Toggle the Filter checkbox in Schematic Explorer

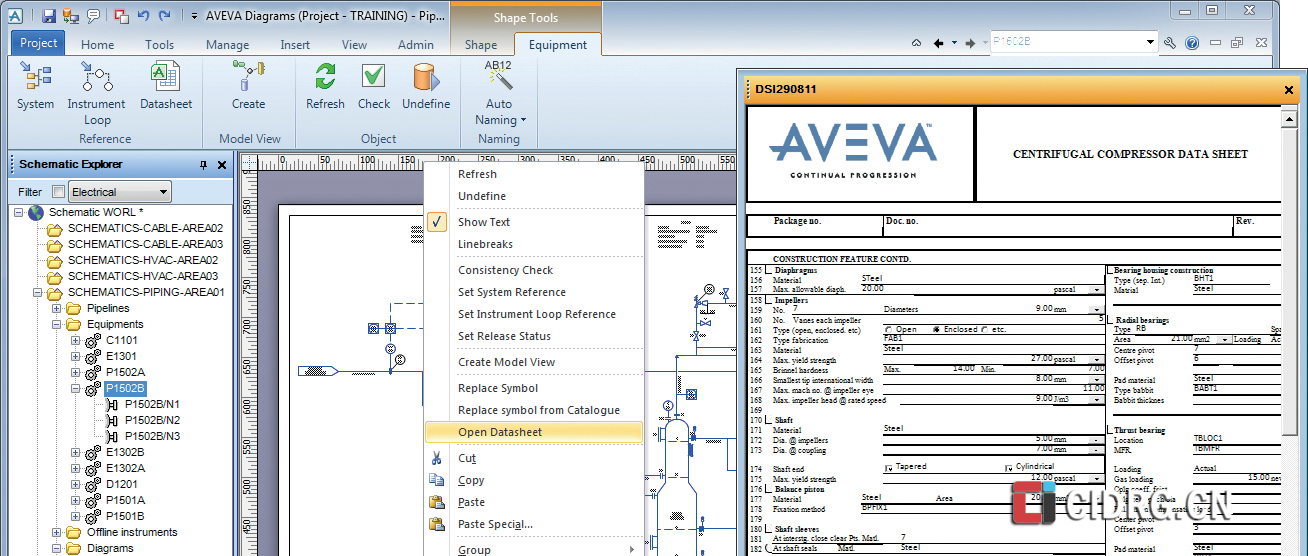58,192
